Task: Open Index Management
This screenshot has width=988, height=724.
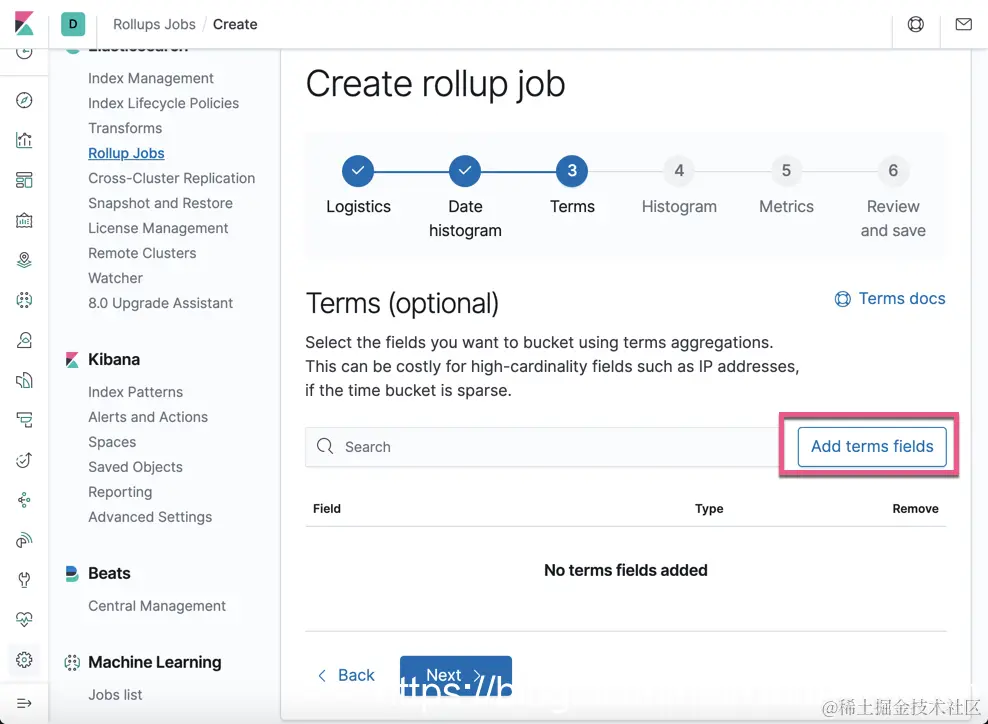Action: pyautogui.click(x=151, y=78)
